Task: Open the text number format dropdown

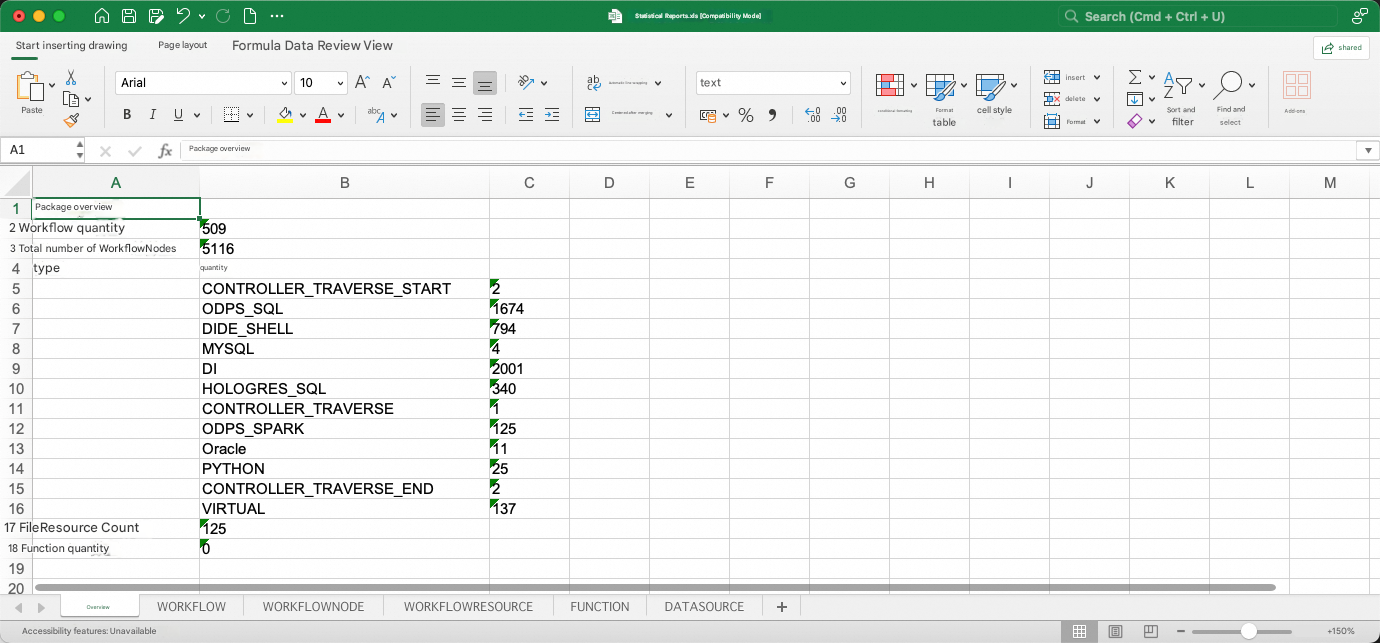Action: point(773,83)
